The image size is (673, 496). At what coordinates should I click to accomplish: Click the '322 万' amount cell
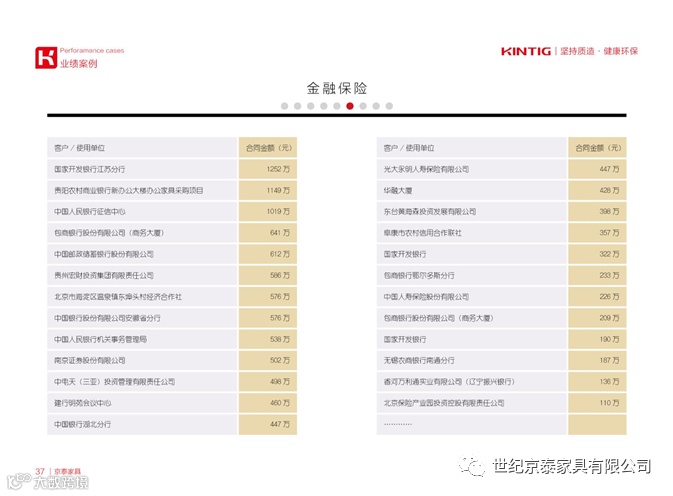click(x=597, y=254)
